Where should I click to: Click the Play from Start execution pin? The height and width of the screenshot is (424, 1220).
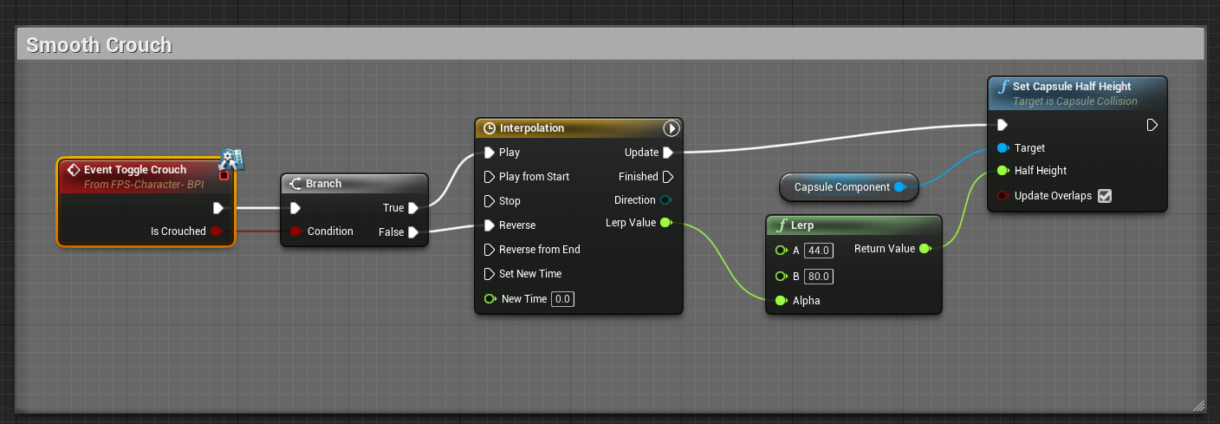489,177
